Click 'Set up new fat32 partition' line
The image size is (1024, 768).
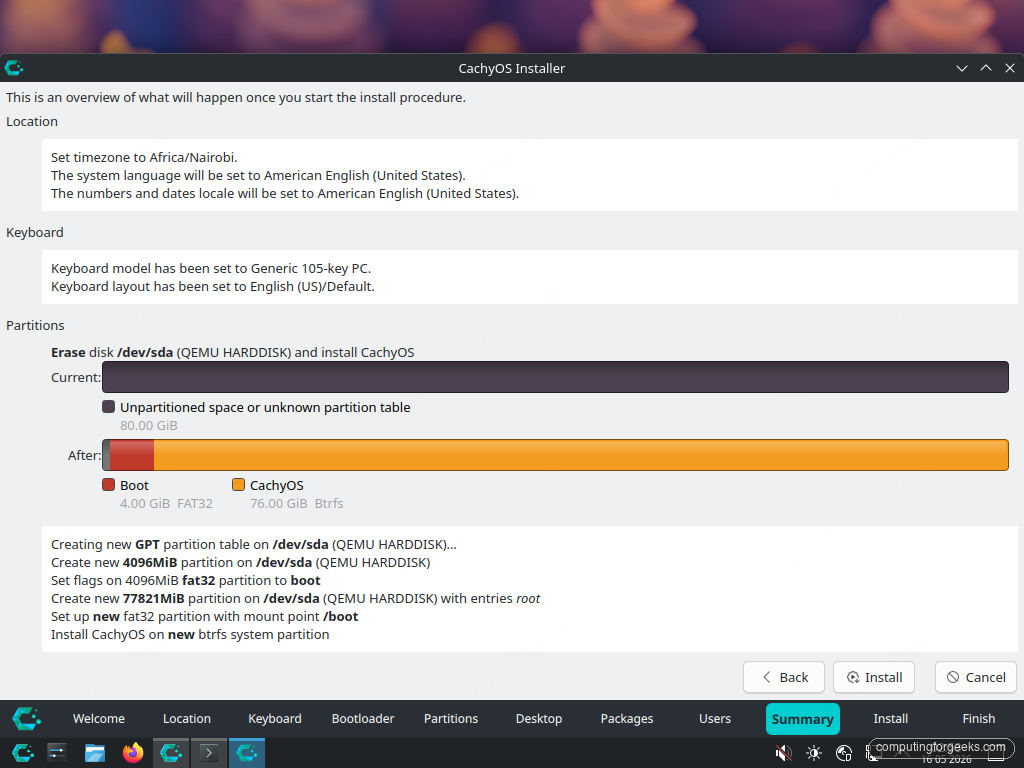(x=204, y=616)
